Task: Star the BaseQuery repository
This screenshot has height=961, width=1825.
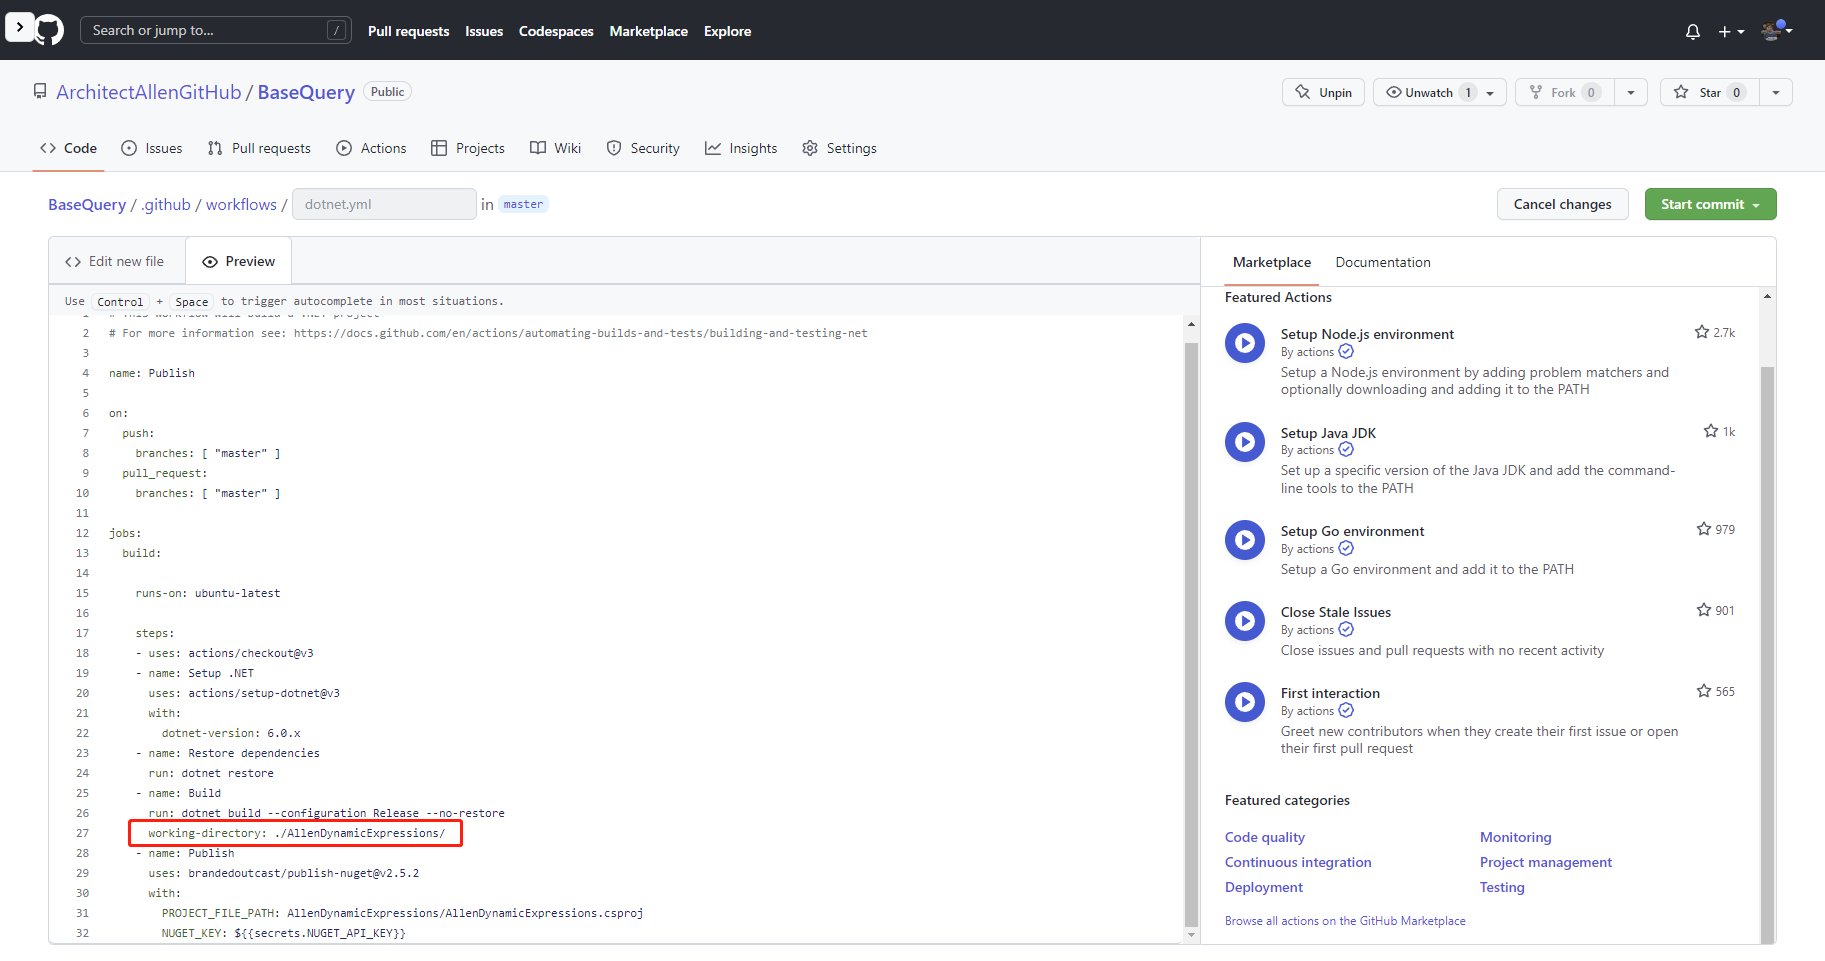Action: pos(1710,92)
